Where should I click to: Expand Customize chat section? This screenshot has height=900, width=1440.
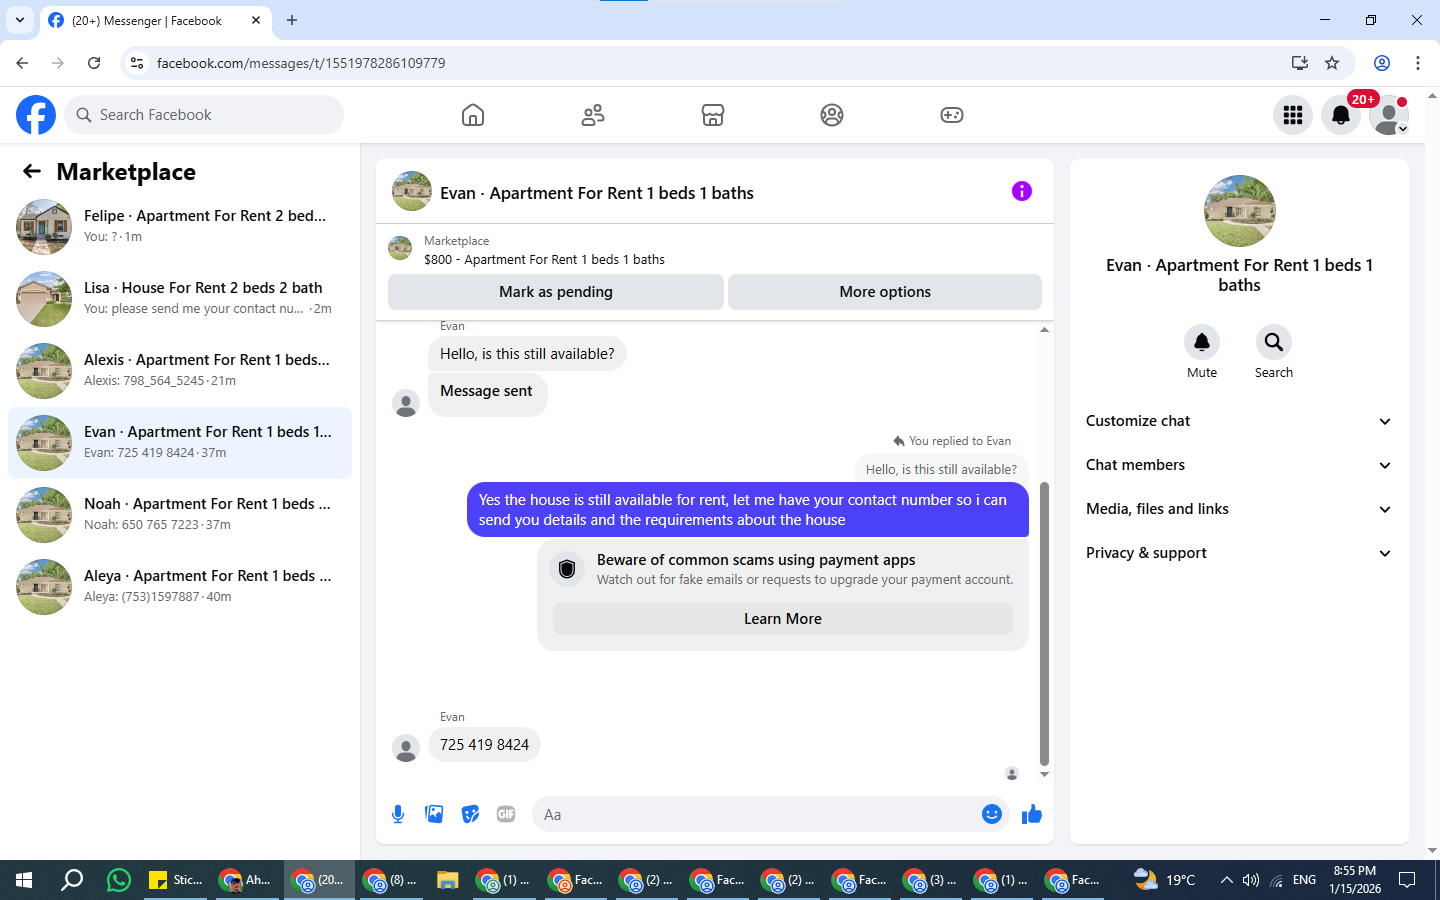click(1239, 421)
